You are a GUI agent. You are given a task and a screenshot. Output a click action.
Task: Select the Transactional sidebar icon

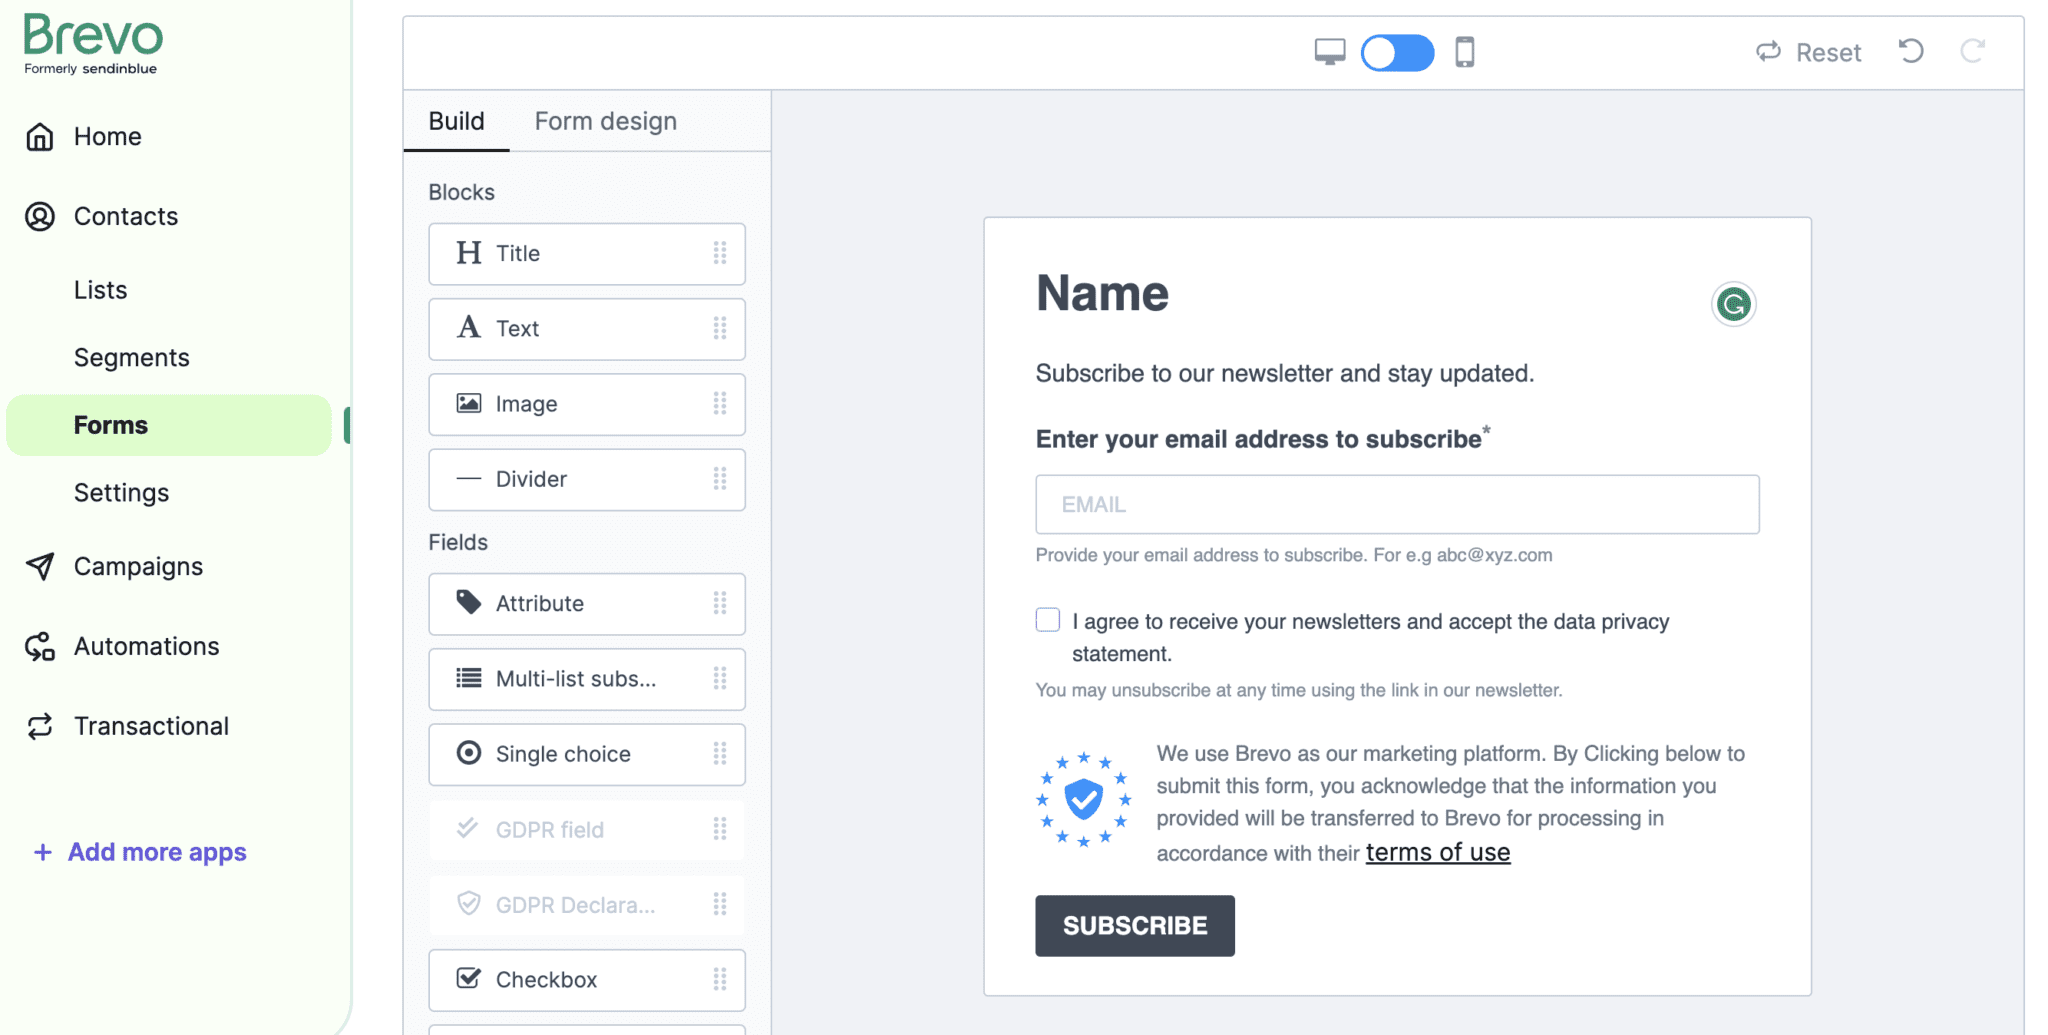40,726
